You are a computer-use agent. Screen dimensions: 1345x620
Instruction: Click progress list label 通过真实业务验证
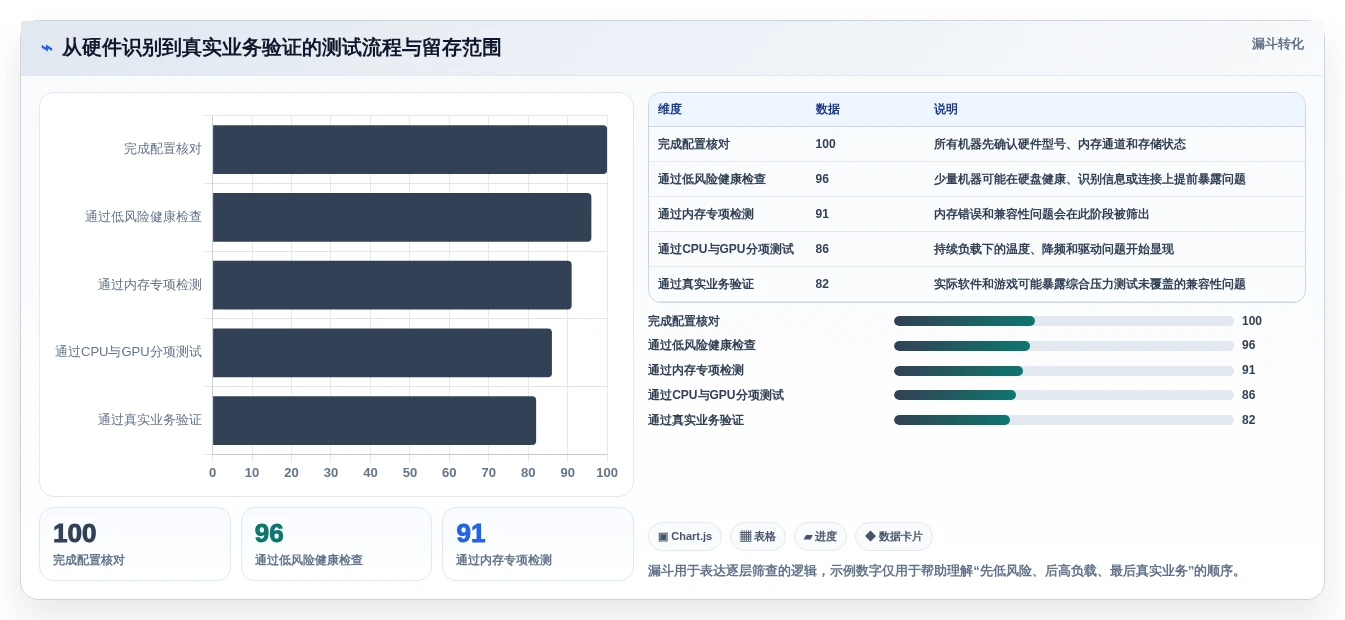click(696, 420)
